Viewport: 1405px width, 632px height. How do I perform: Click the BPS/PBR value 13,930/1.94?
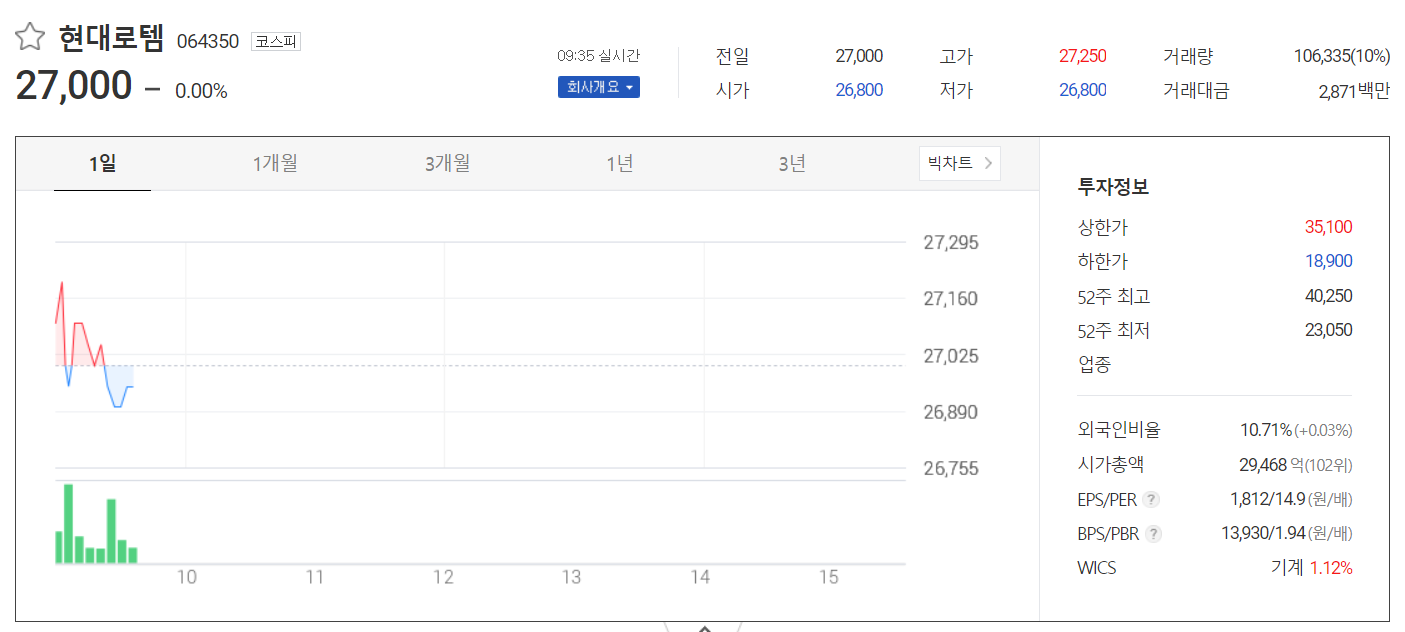pyautogui.click(x=1263, y=533)
